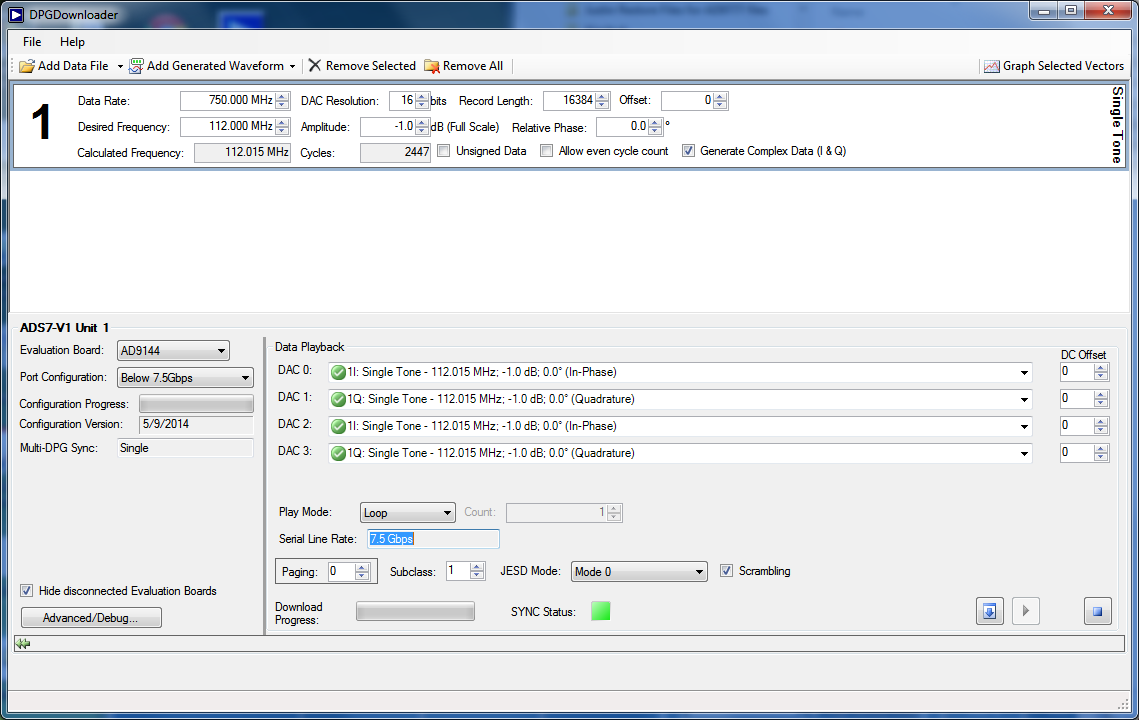This screenshot has width=1139, height=720.
Task: Click the Add Generated Waveform icon
Action: (136, 66)
